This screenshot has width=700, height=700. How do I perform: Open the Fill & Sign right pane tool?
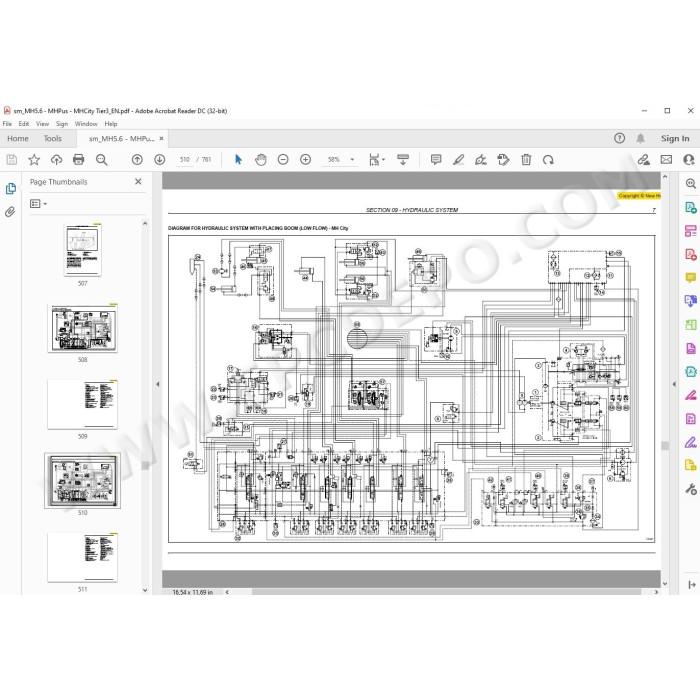point(691,442)
